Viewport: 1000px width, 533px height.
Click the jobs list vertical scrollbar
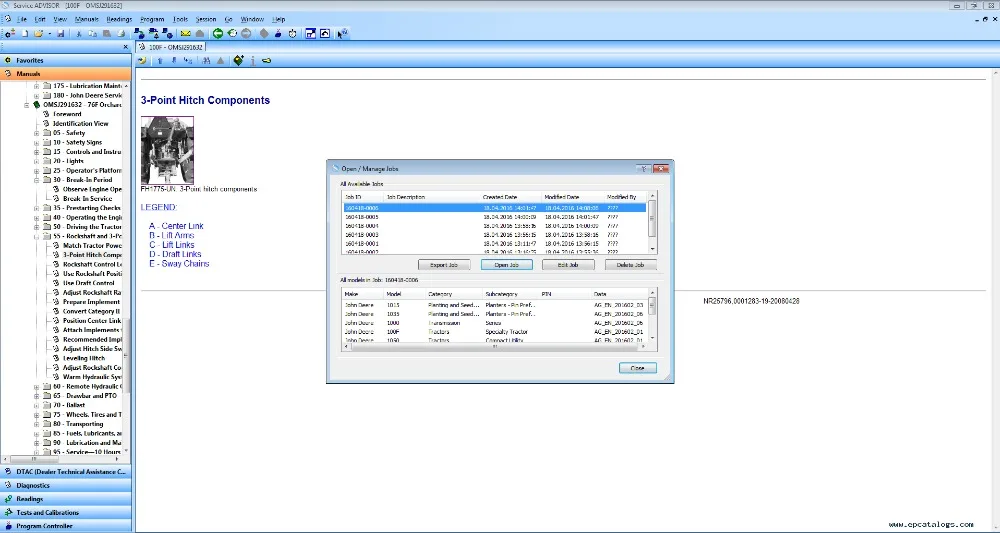(652, 221)
